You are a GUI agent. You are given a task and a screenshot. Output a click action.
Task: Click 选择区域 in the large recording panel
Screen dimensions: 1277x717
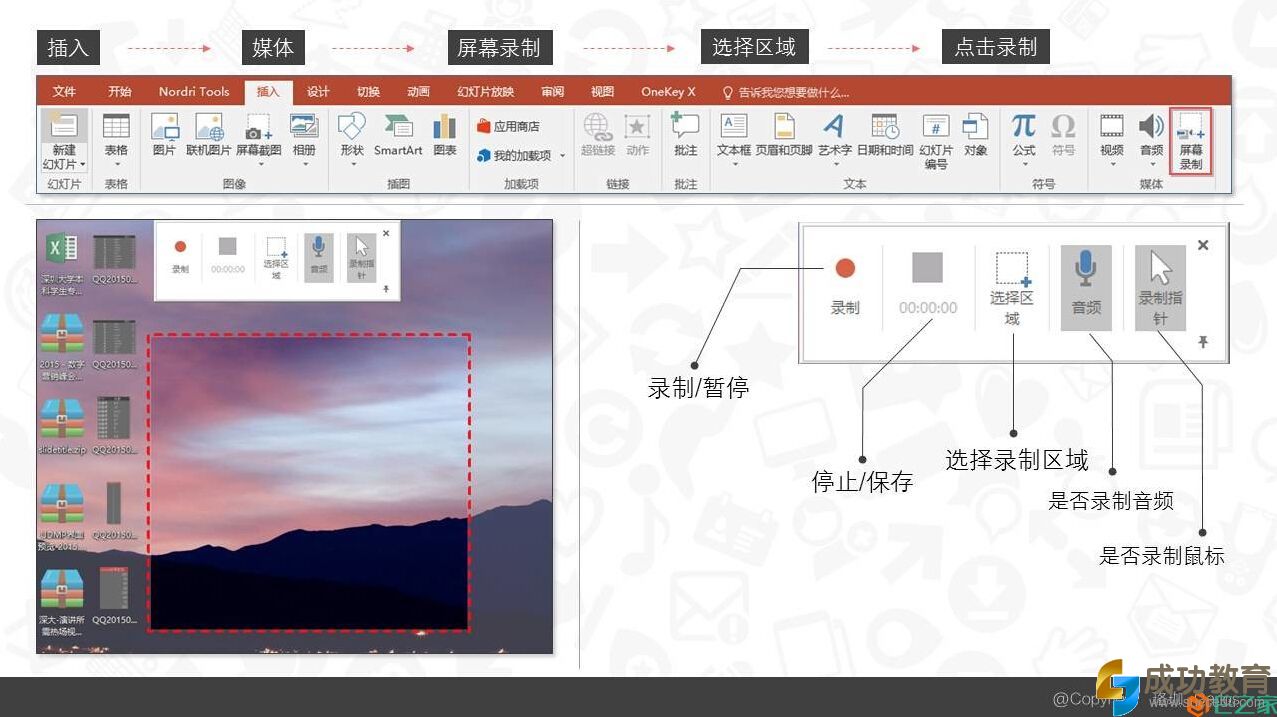pos(1012,287)
